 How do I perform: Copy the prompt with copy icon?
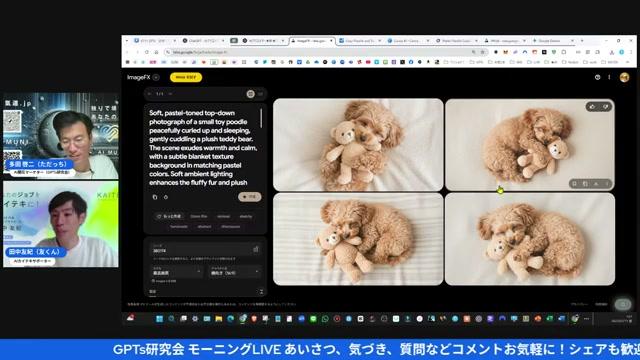(155, 197)
